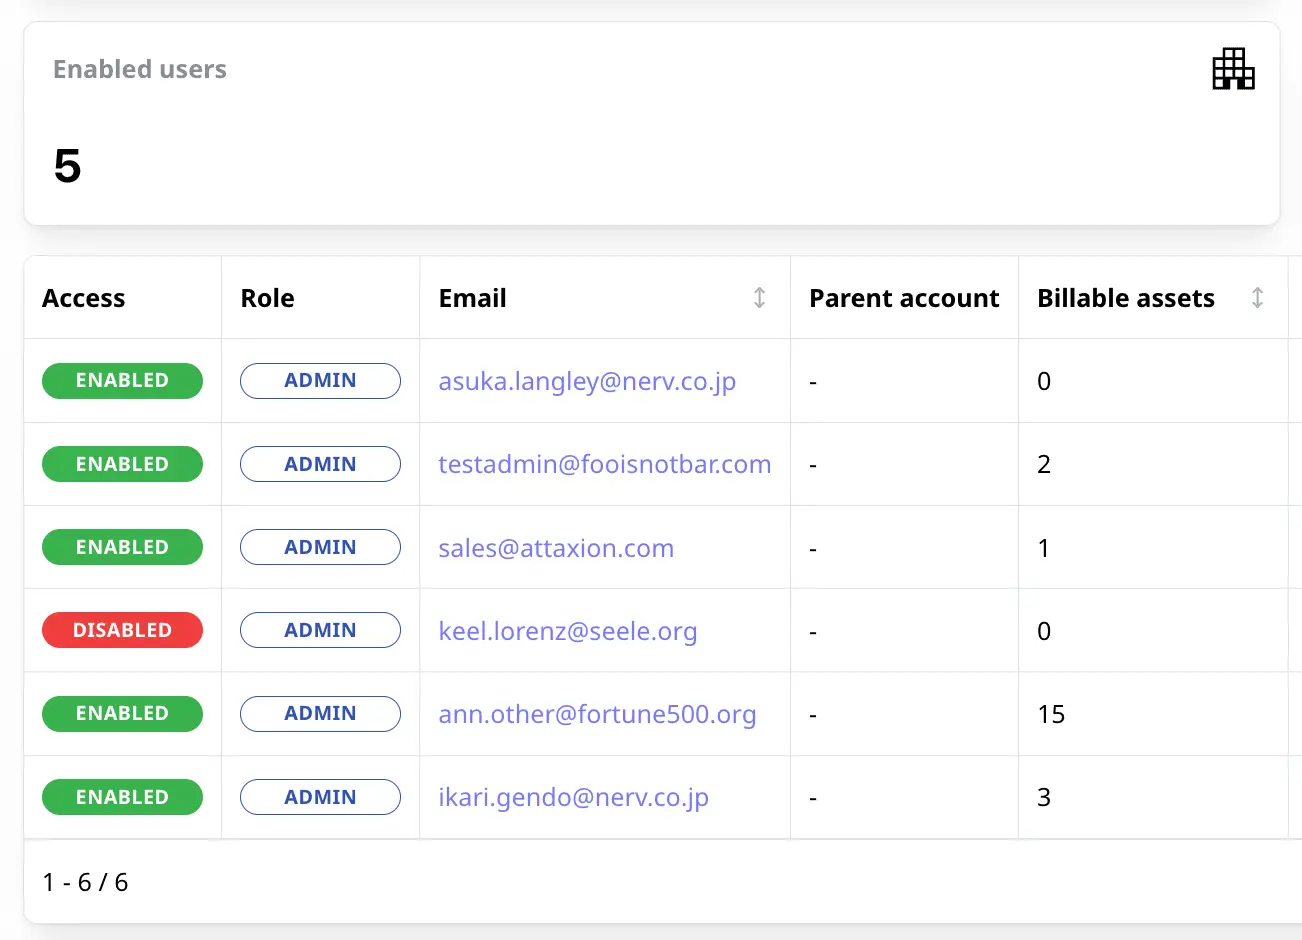This screenshot has height=940, width=1302.
Task: Toggle ENABLED badge for asuka.langley row
Action: (122, 381)
